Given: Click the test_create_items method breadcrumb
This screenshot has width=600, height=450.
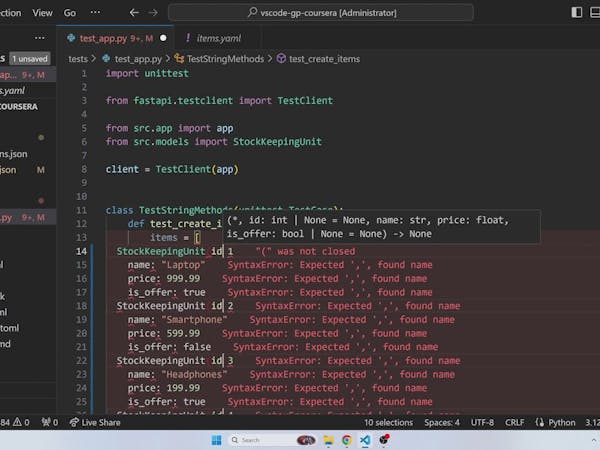Looking at the screenshot, I should point(324,59).
